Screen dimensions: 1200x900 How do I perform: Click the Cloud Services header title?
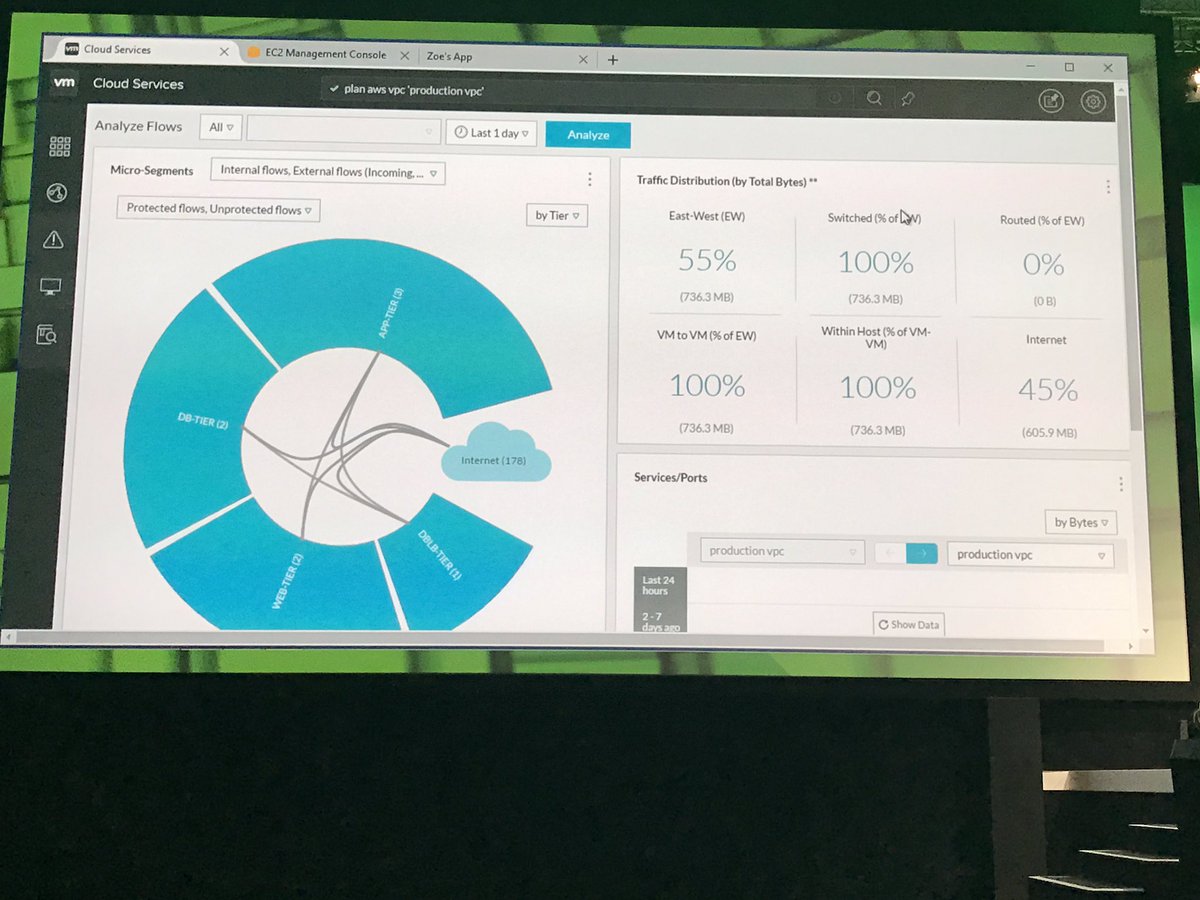[138, 84]
